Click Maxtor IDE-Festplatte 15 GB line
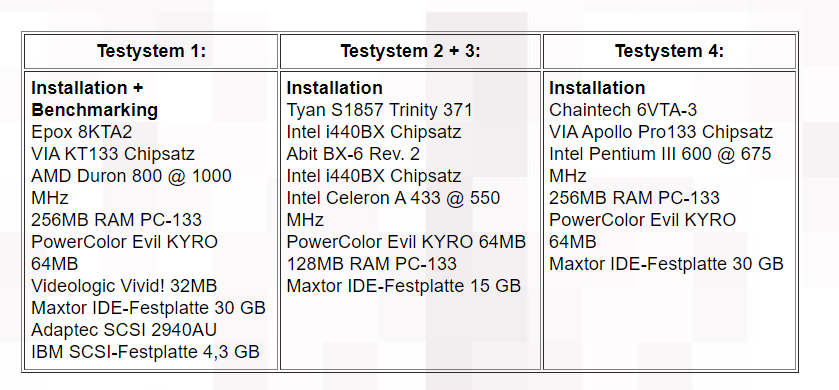The height and width of the screenshot is (390, 839). [403, 286]
